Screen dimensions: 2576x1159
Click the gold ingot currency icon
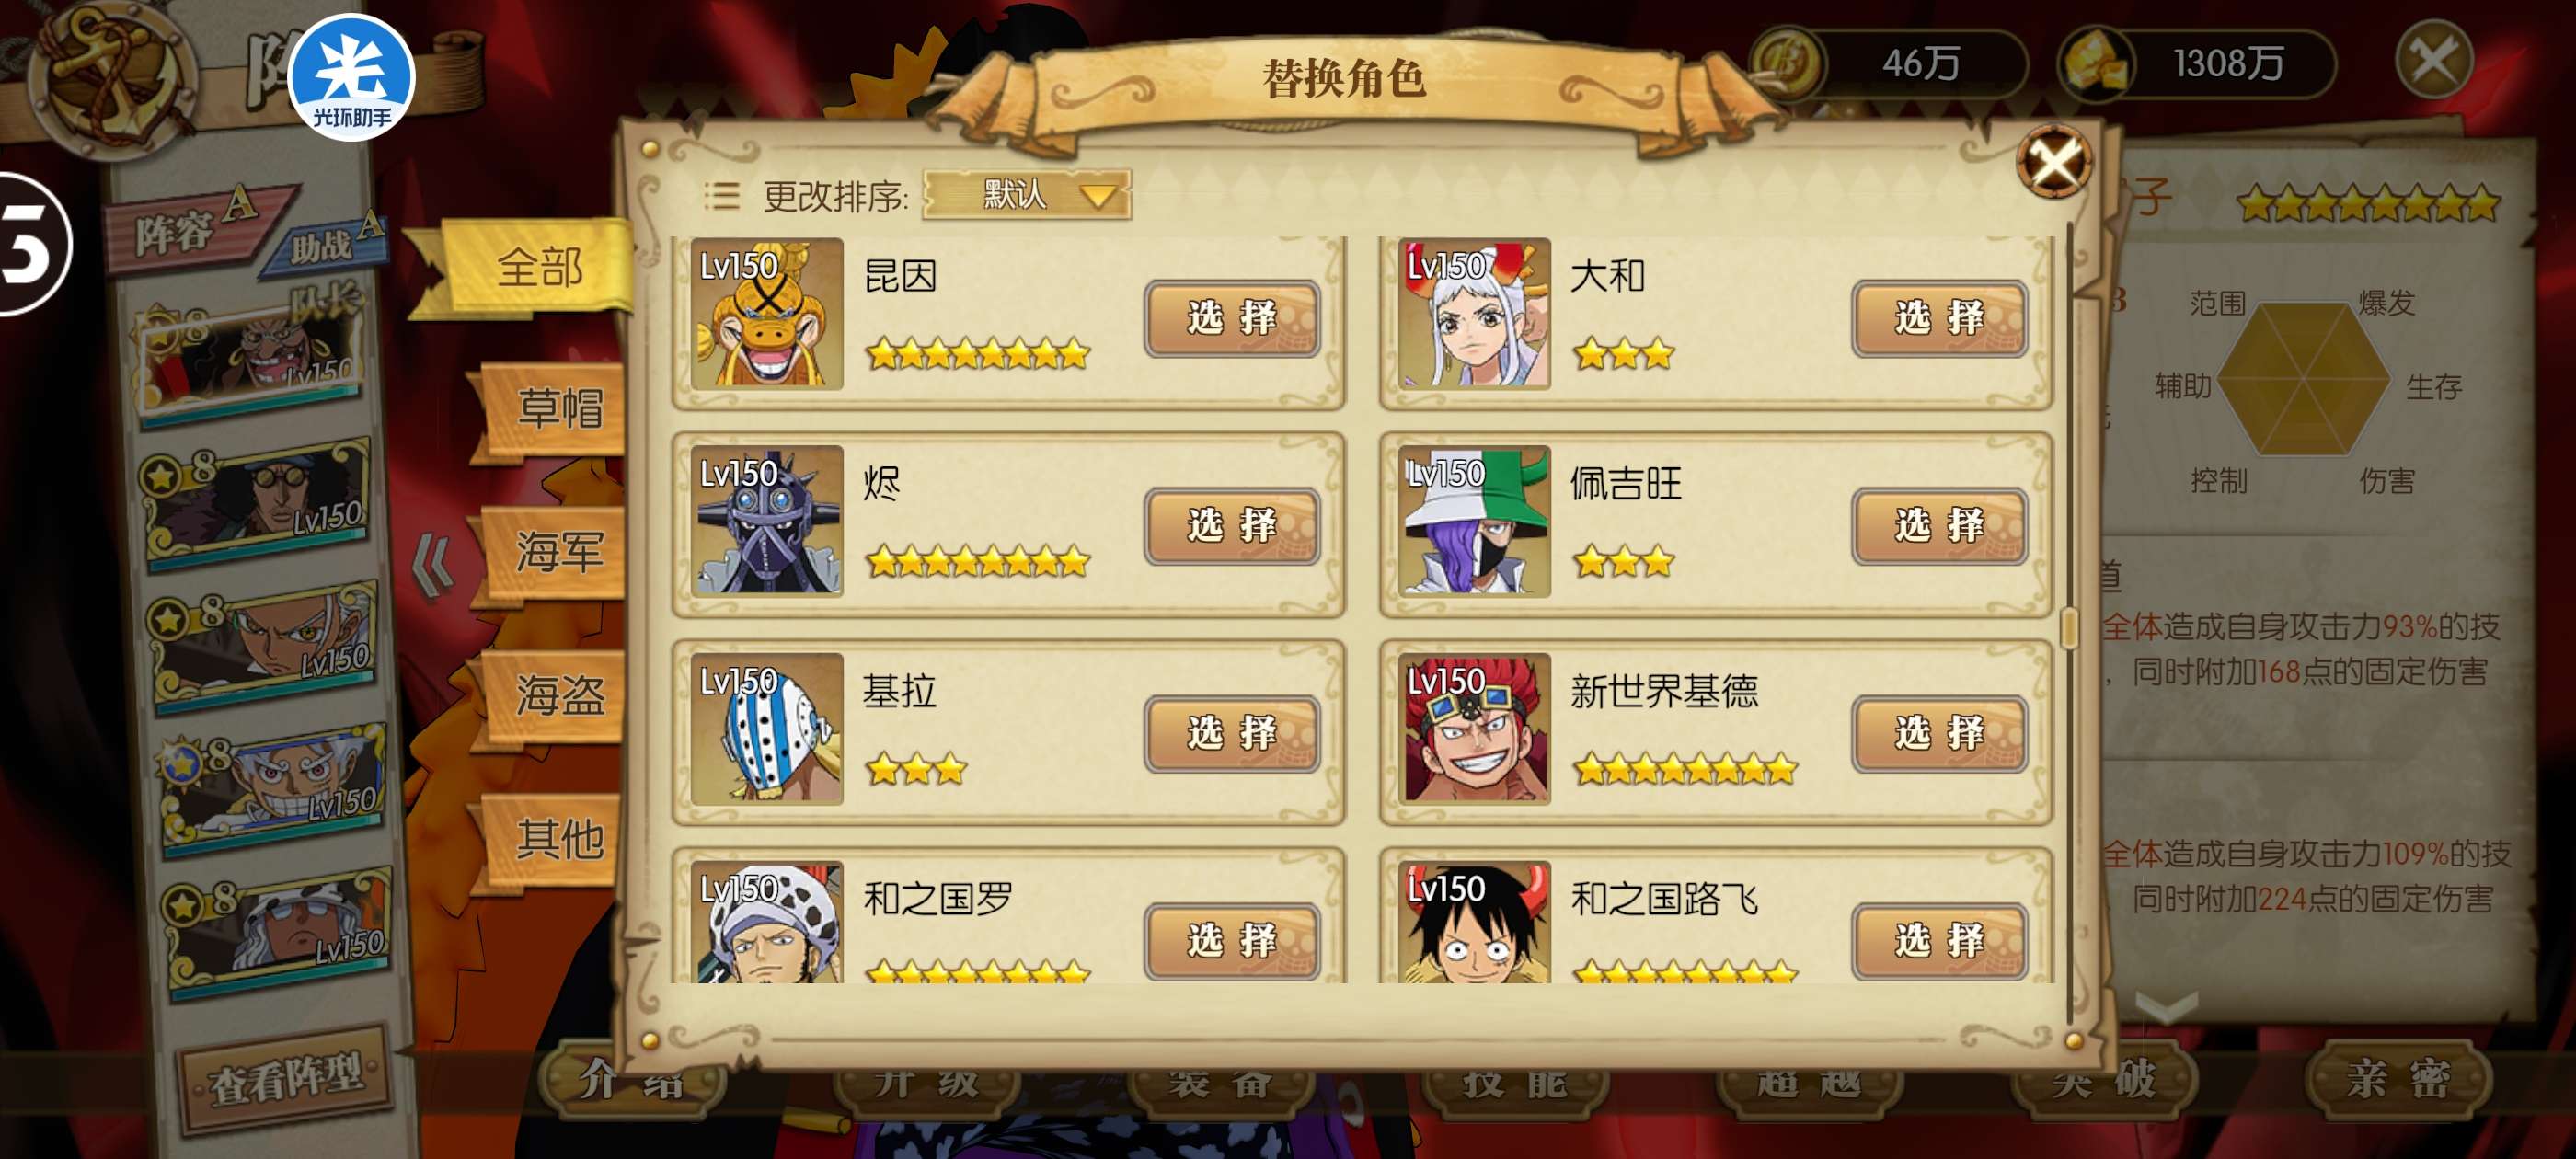point(2094,63)
